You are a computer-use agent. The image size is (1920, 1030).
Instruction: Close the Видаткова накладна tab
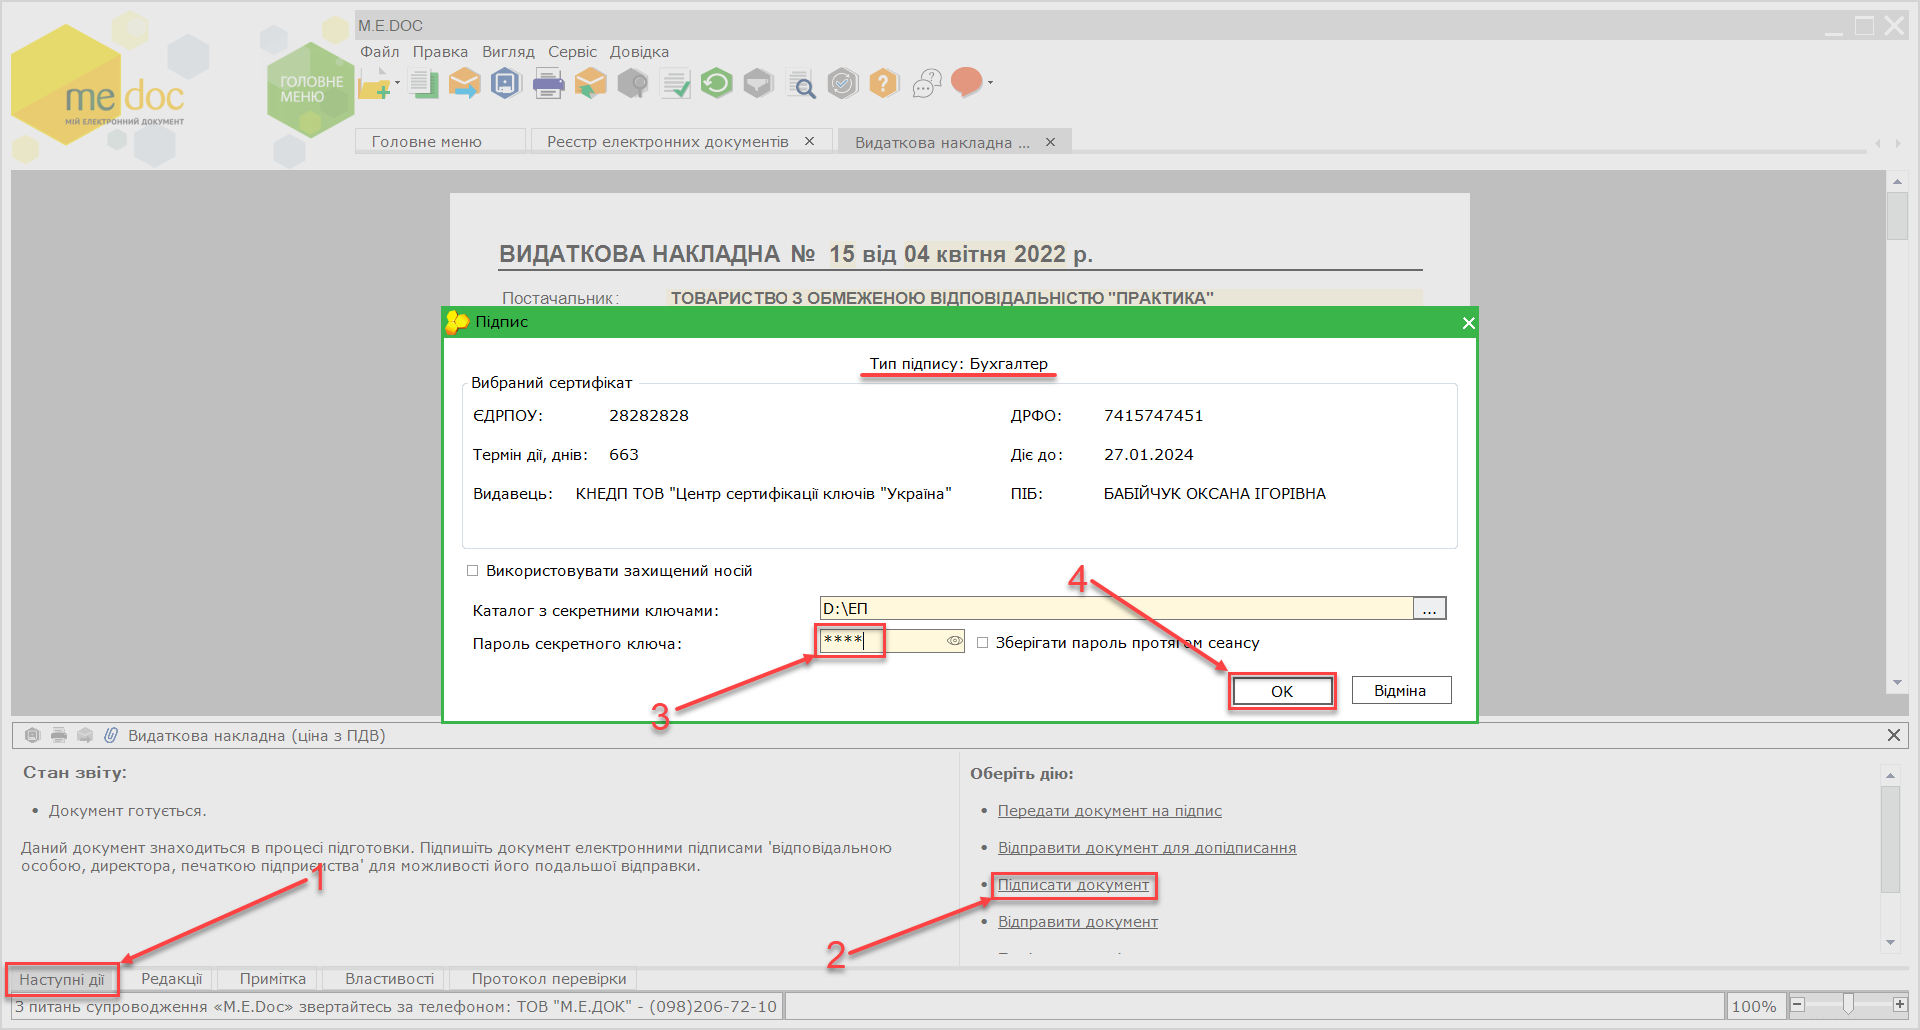(x=1050, y=142)
